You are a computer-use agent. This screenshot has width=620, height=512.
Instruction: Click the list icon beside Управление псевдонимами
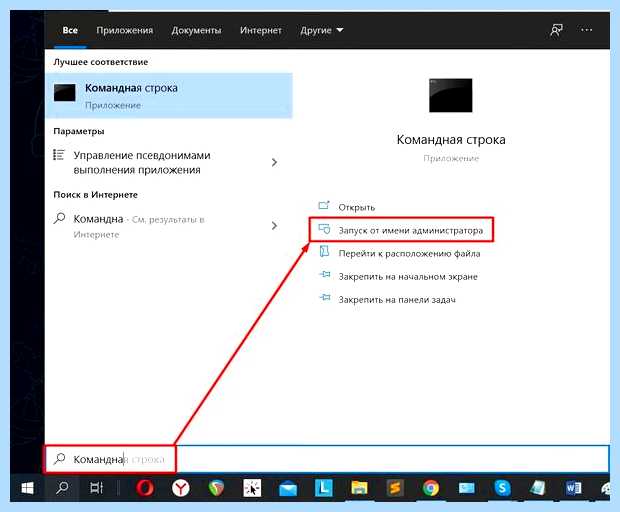[x=59, y=155]
